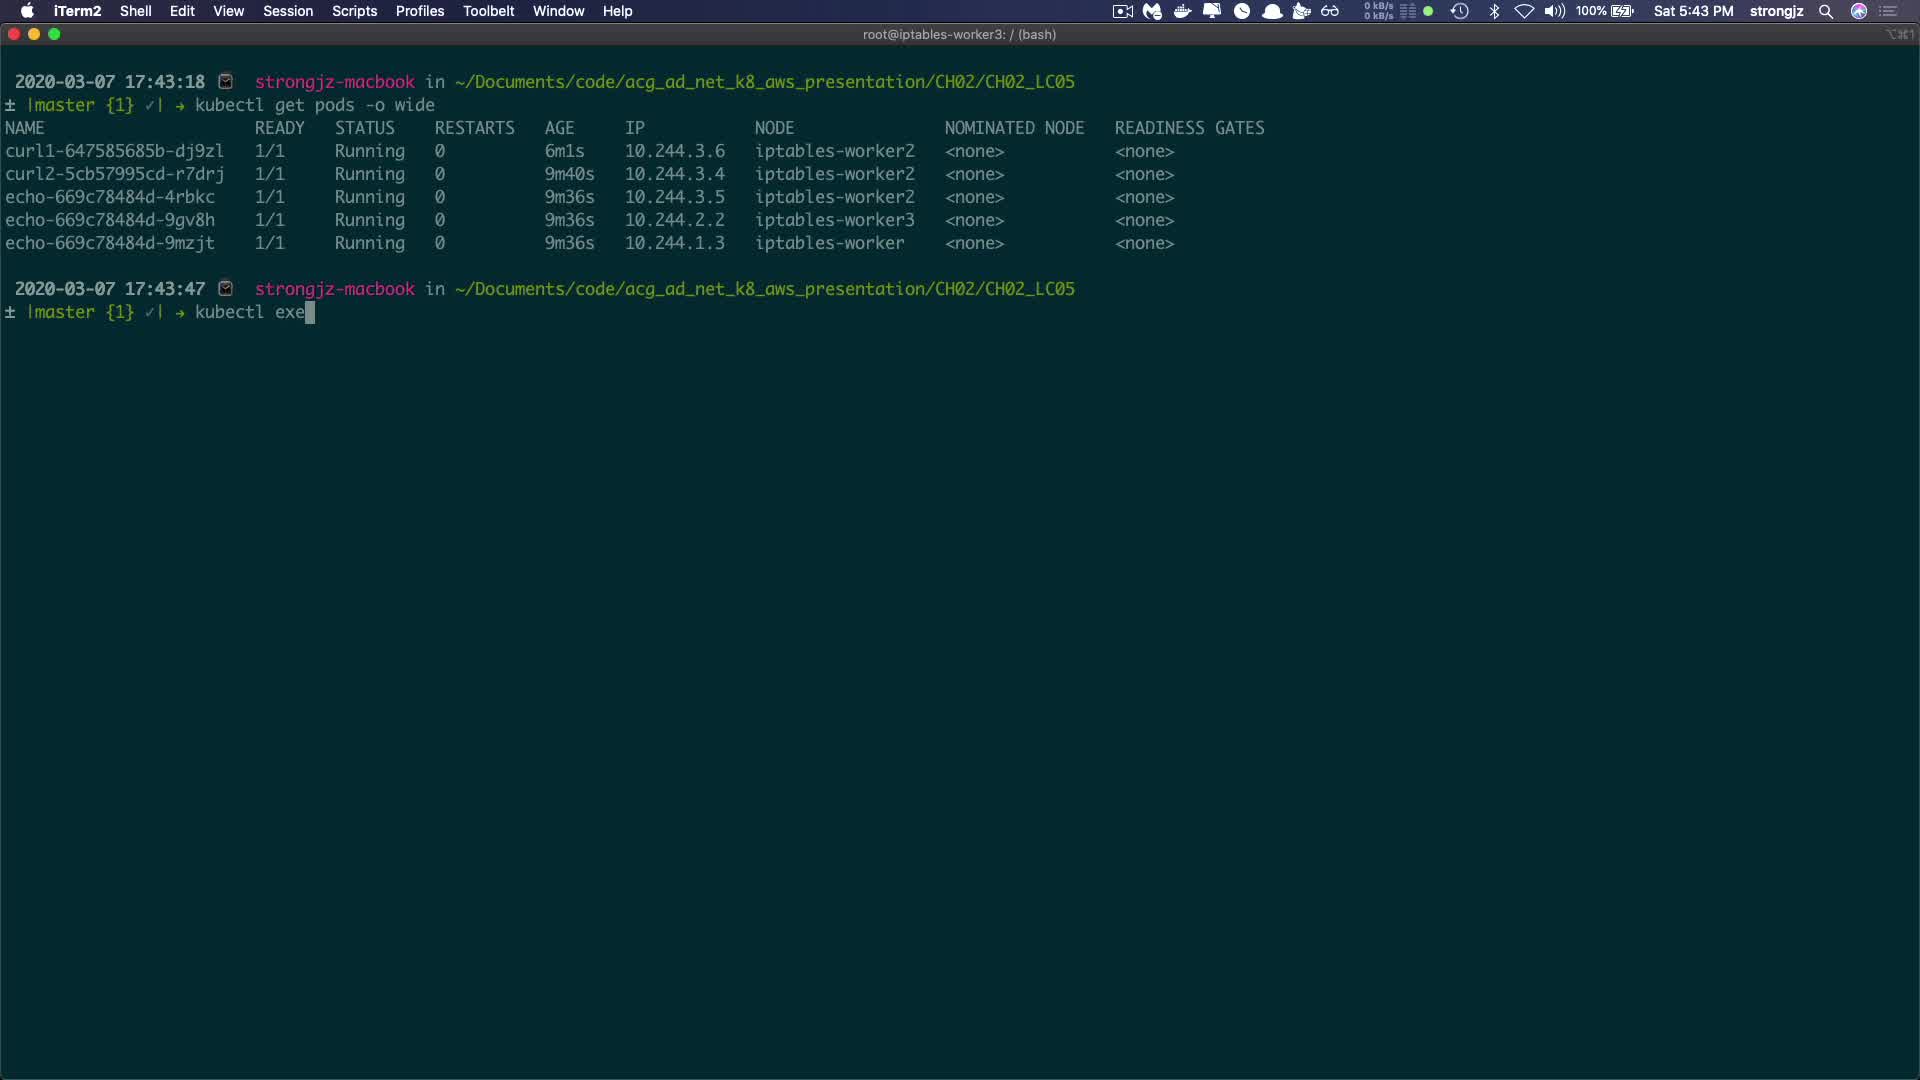Viewport: 1920px width, 1080px height.
Task: Open the Profiles menu
Action: coord(419,11)
